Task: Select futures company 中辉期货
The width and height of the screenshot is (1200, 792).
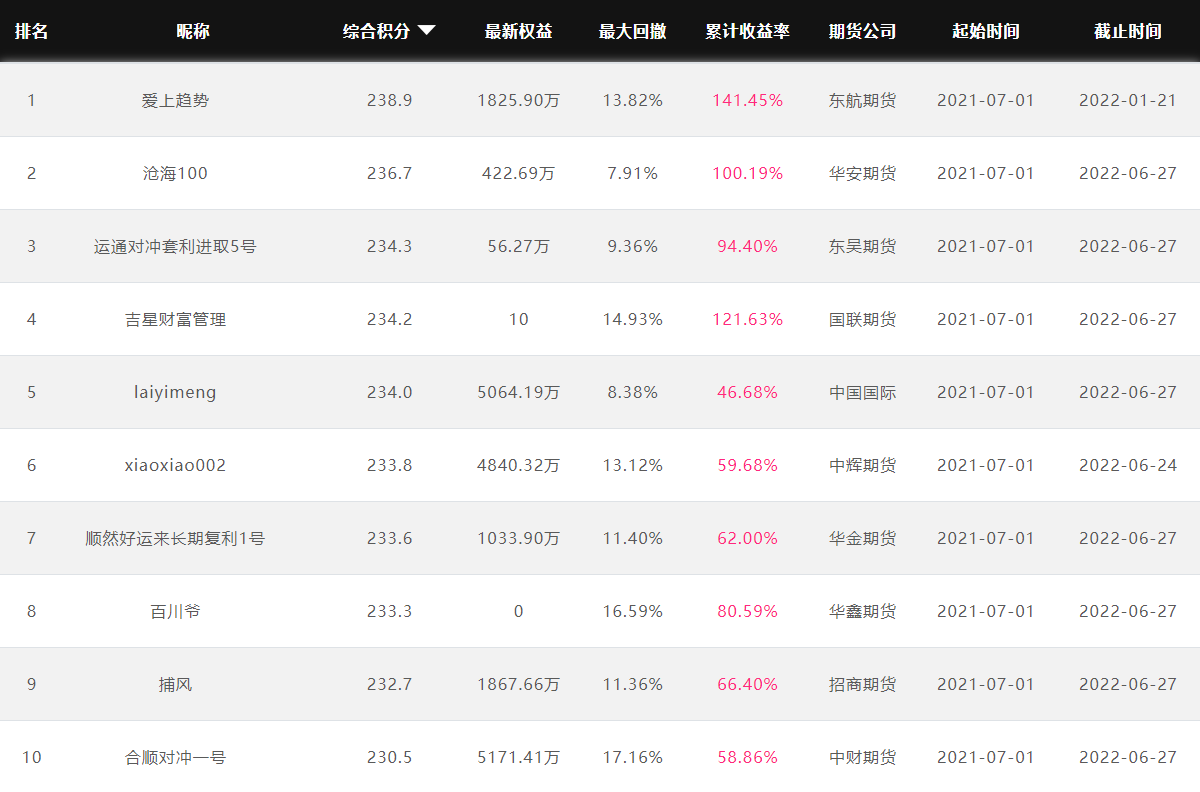Action: tap(863, 465)
